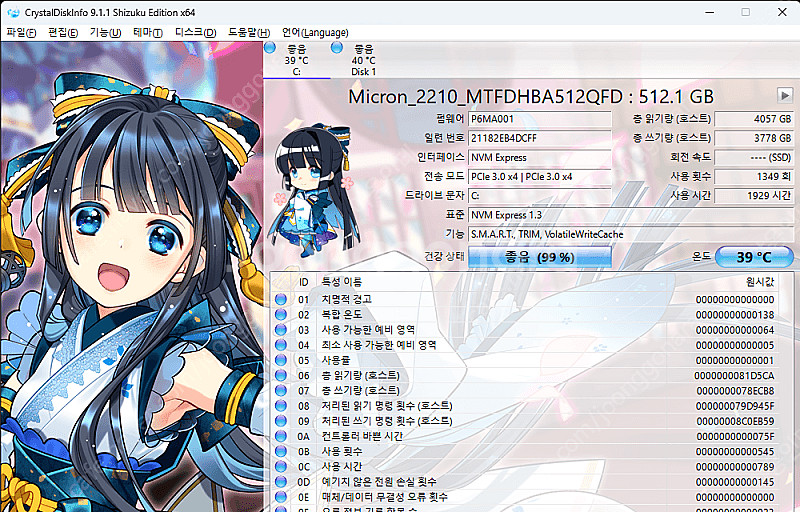Click the 39 °C temperature button

pyautogui.click(x=754, y=257)
